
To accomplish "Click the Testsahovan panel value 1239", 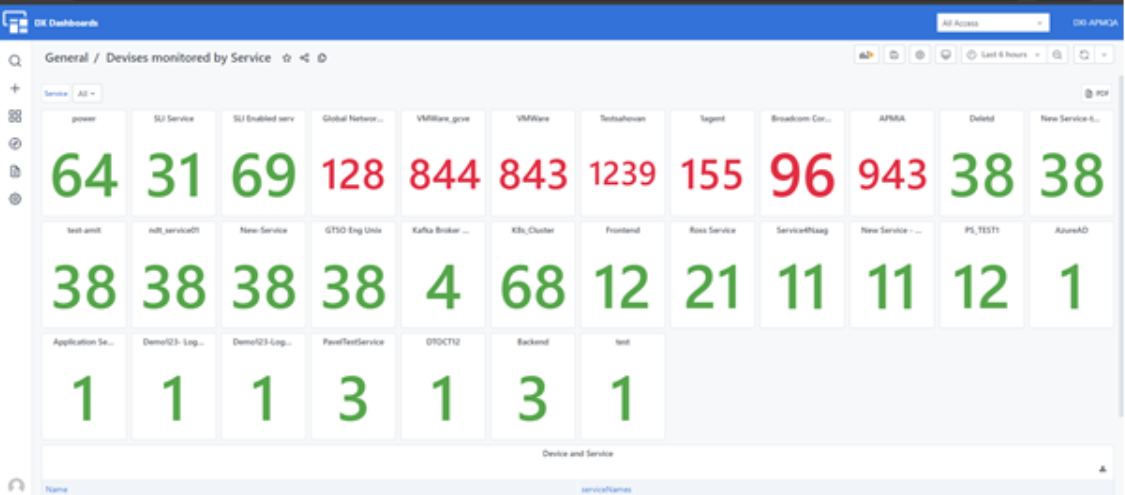I will point(623,174).
